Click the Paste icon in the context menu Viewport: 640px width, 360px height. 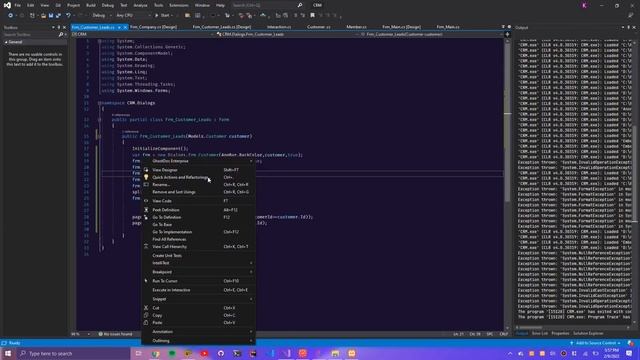(x=146, y=322)
